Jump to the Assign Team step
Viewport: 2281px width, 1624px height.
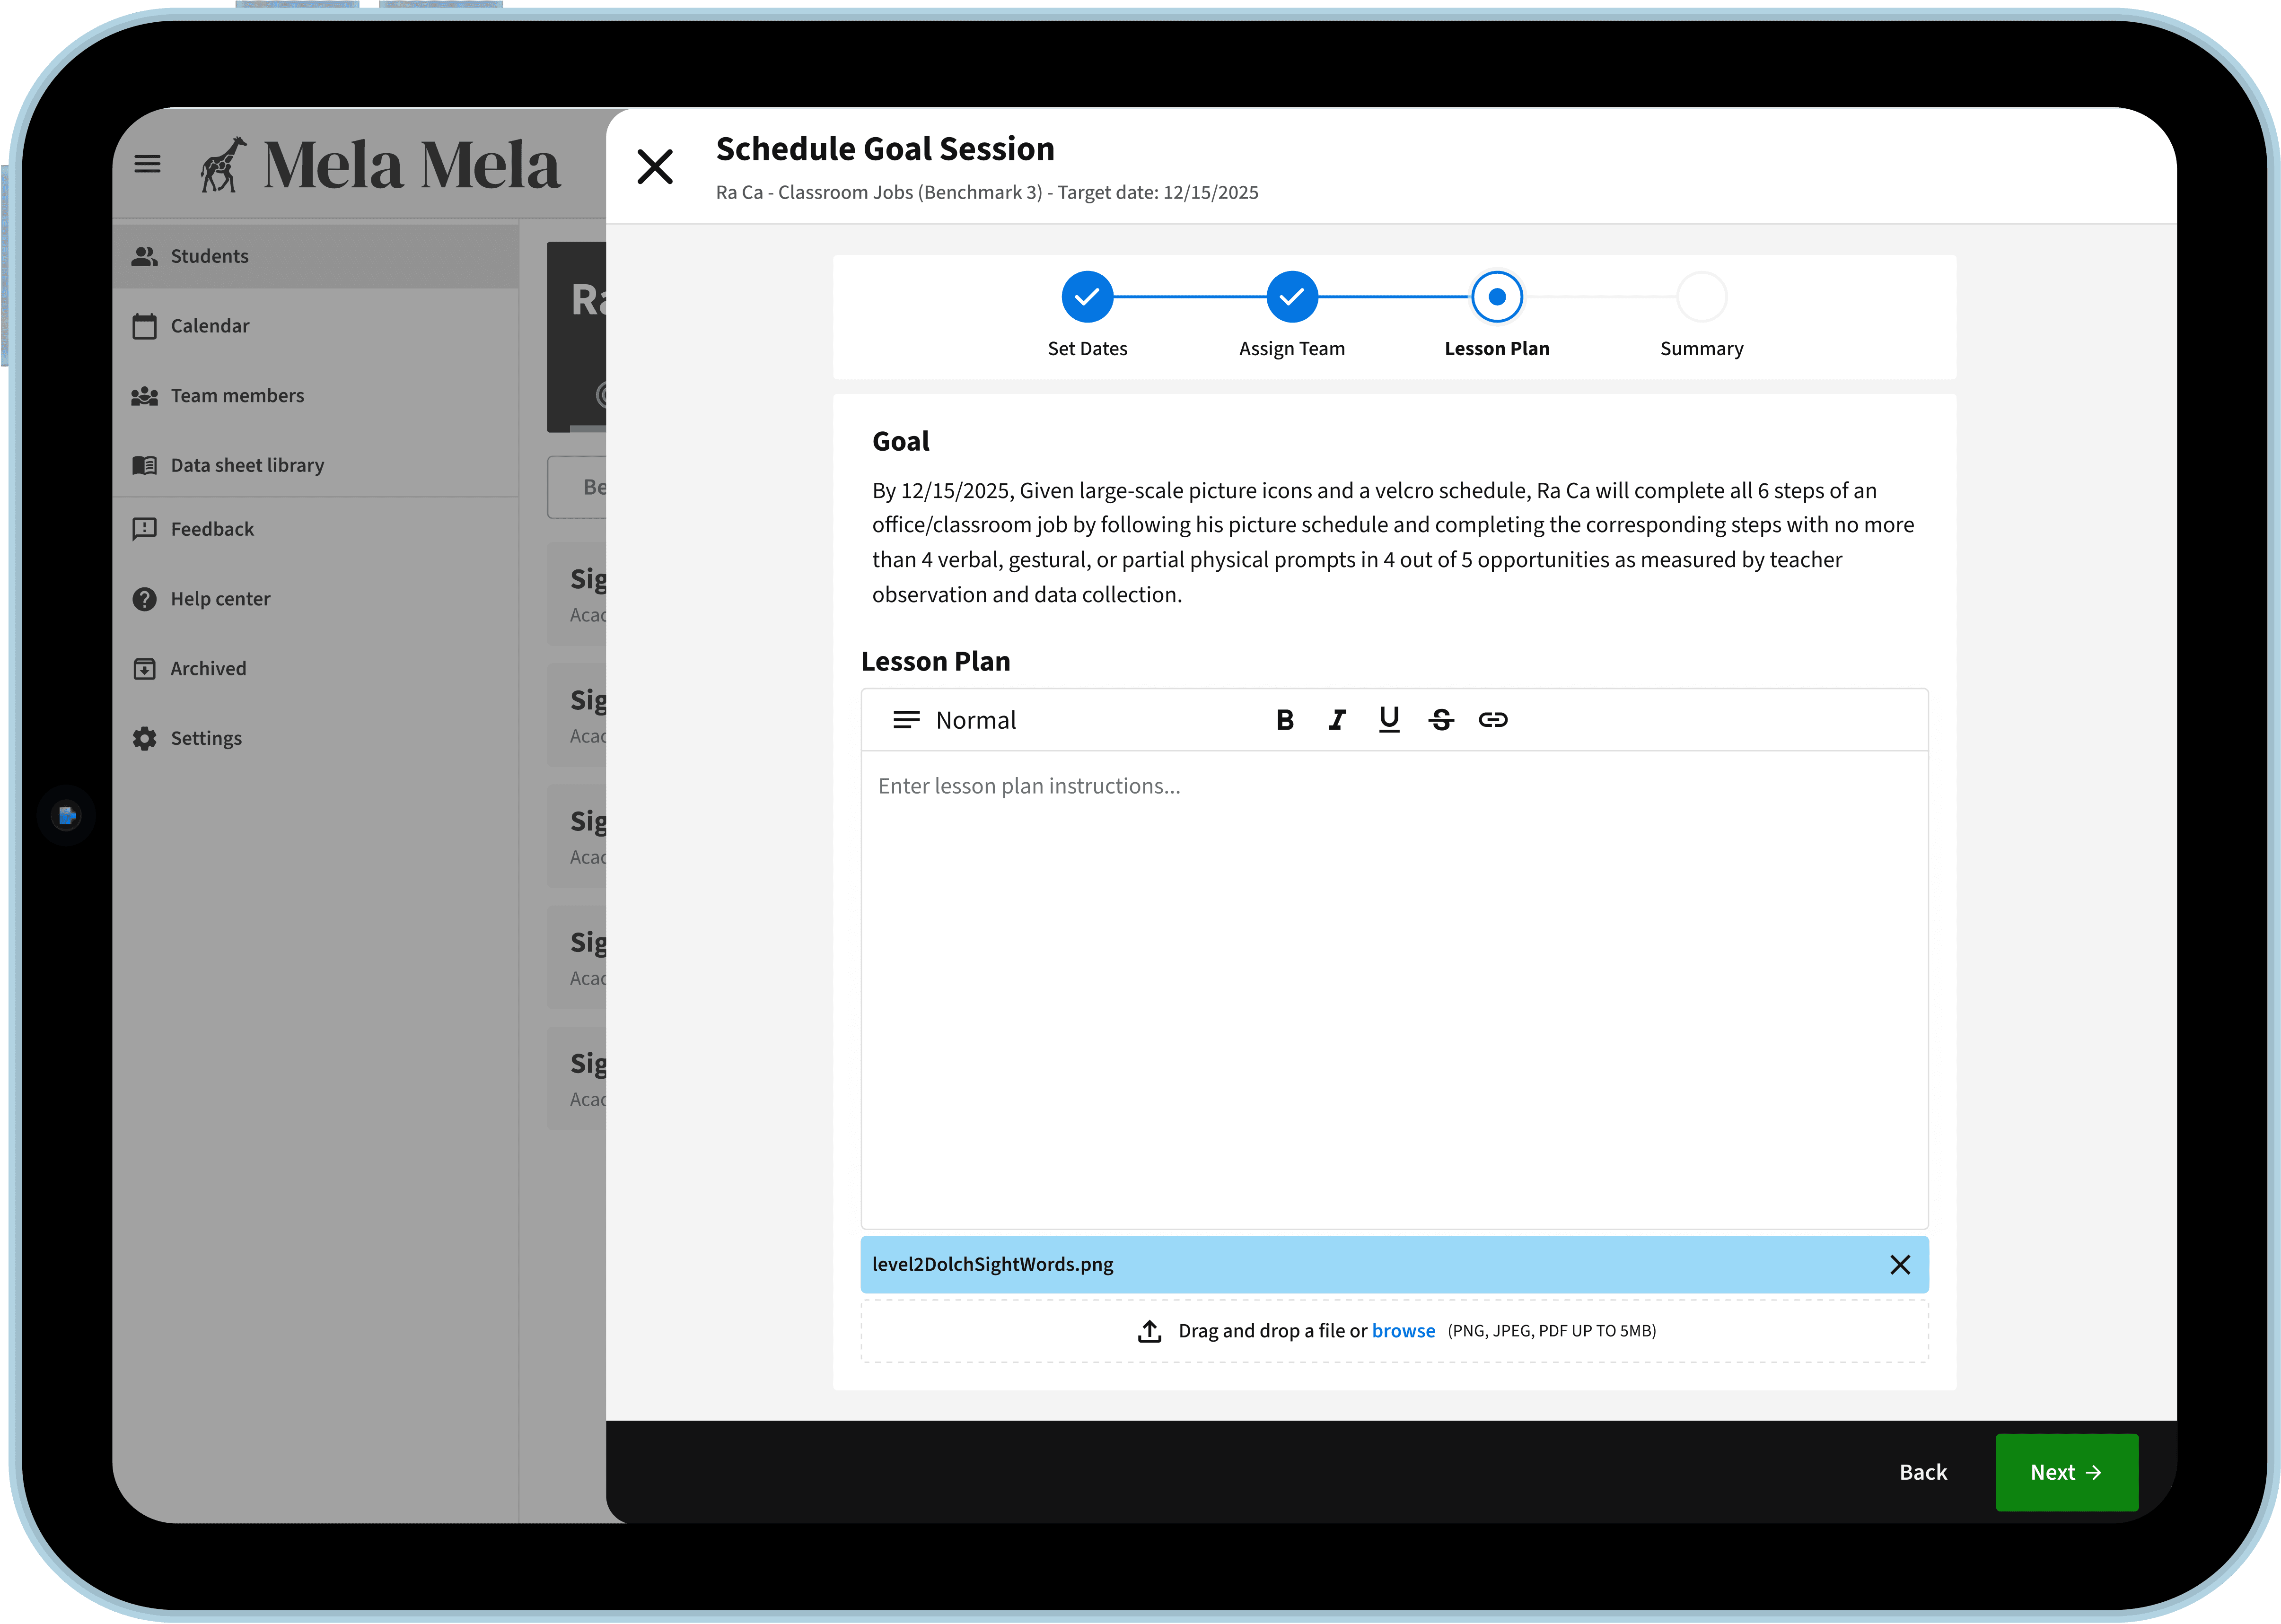[x=1292, y=297]
